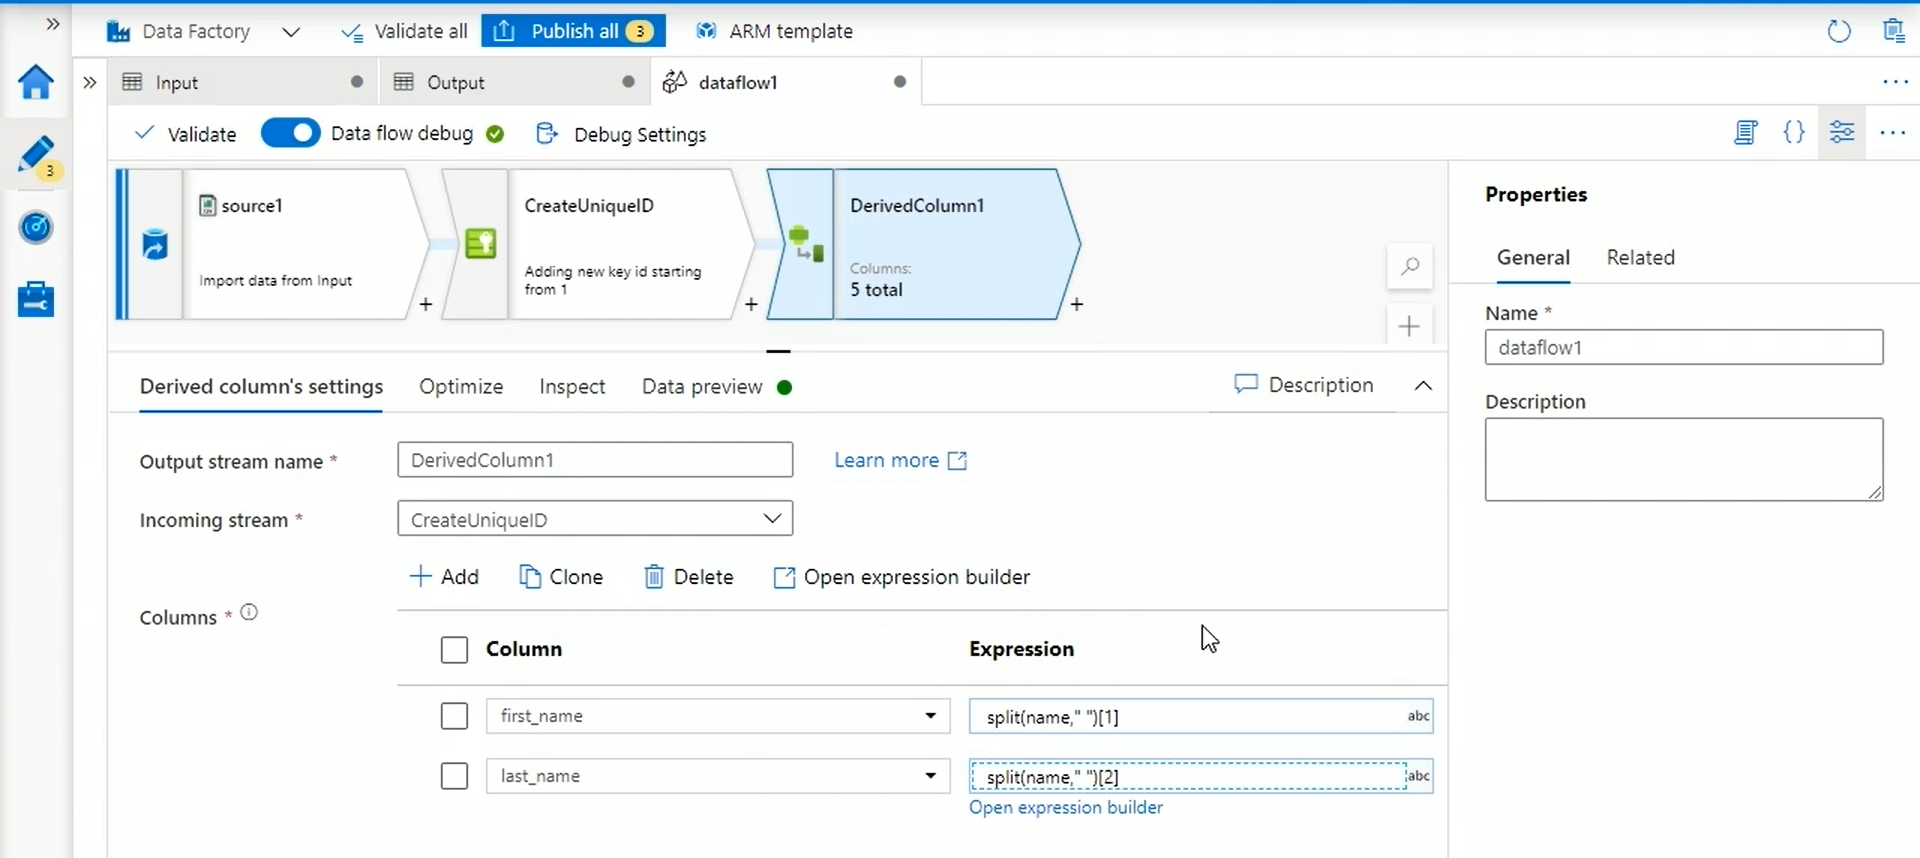The width and height of the screenshot is (1920, 858).
Task: Open the Manage toolbox icon in sidebar
Action: point(36,299)
